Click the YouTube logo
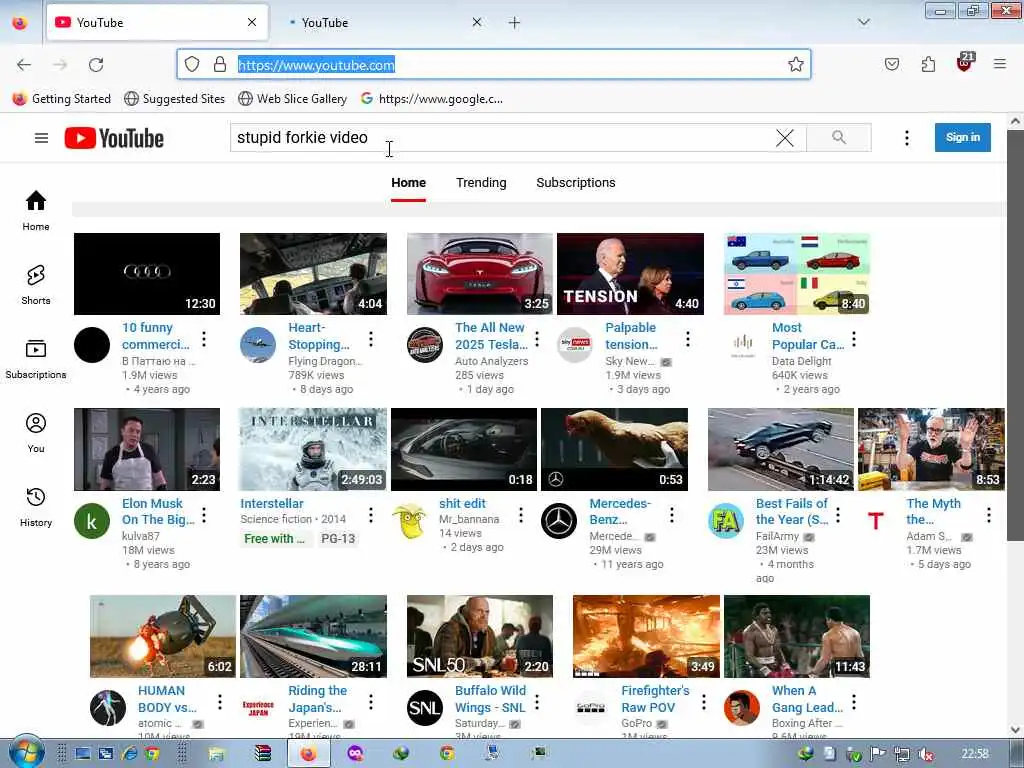 pyautogui.click(x=114, y=138)
